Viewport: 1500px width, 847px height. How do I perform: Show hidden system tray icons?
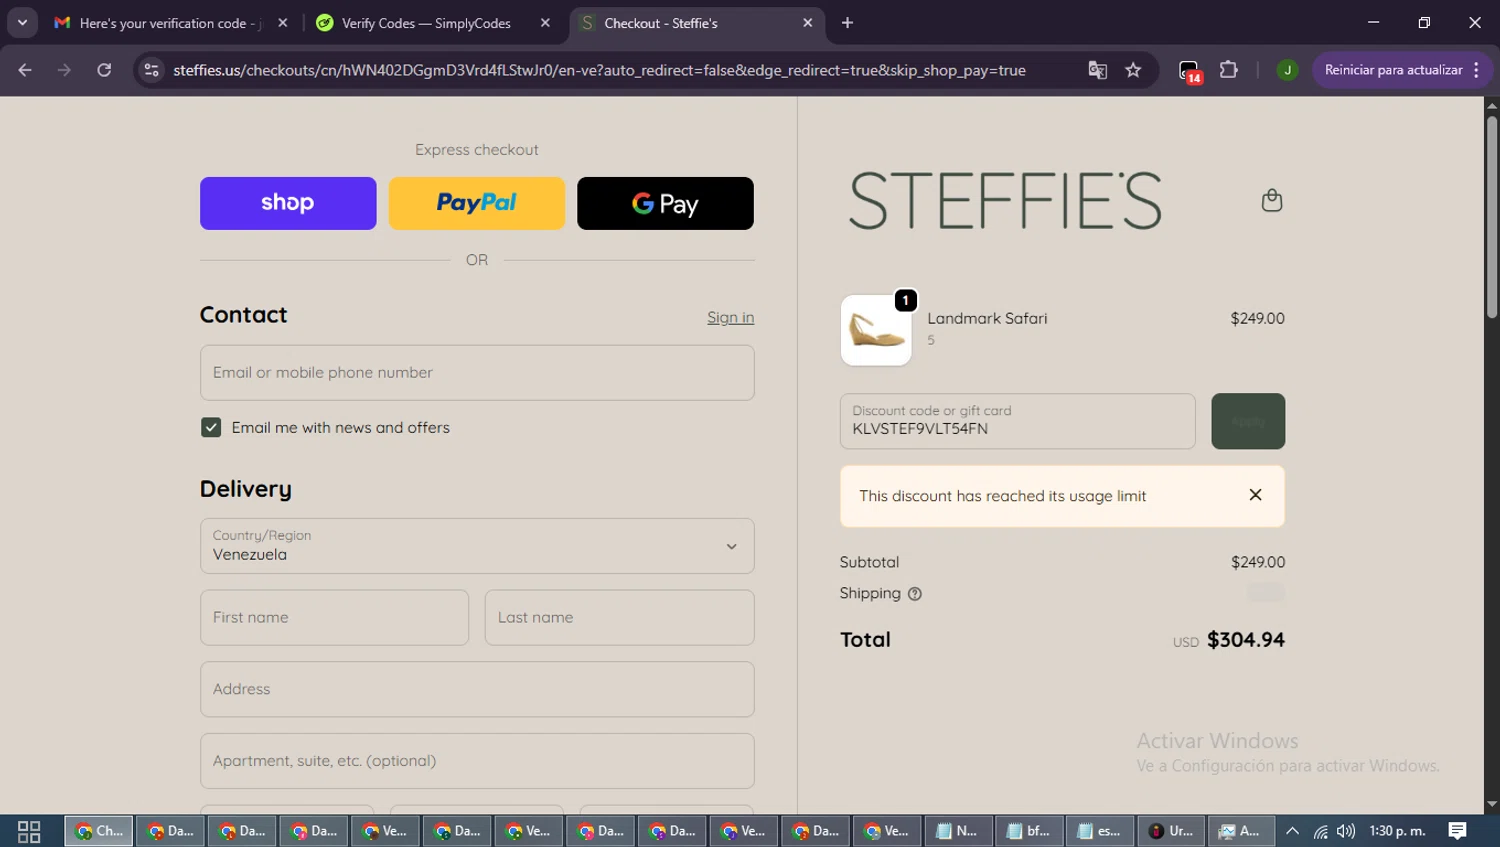click(1293, 831)
